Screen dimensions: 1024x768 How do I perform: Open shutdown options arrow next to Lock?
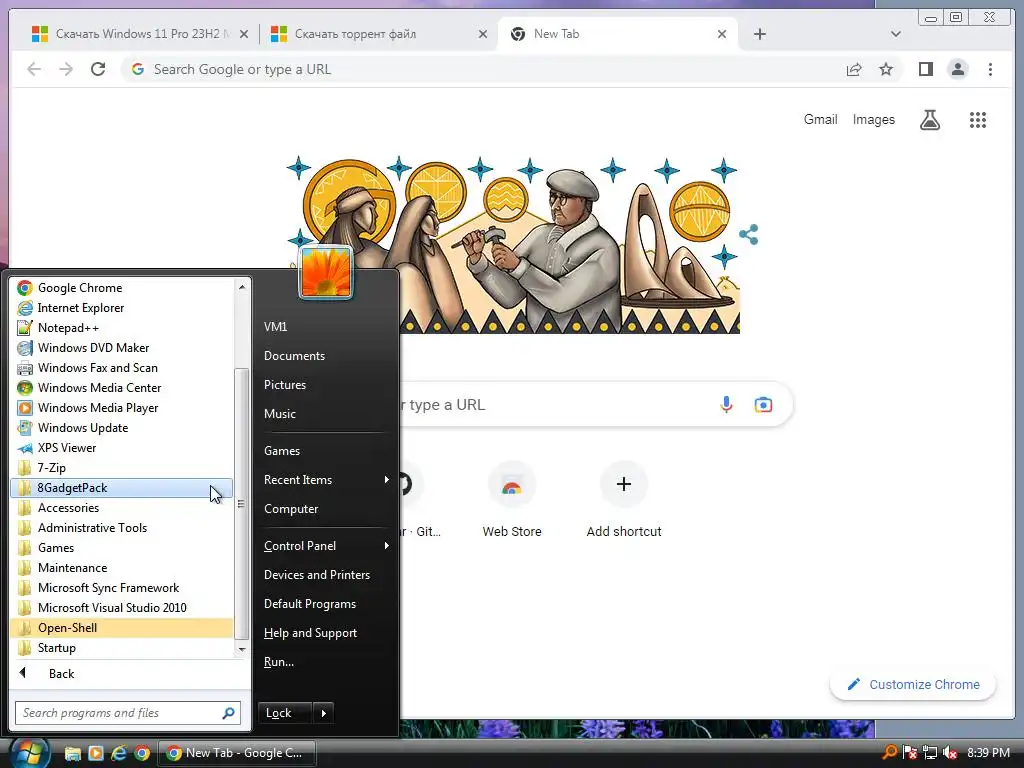tap(324, 713)
